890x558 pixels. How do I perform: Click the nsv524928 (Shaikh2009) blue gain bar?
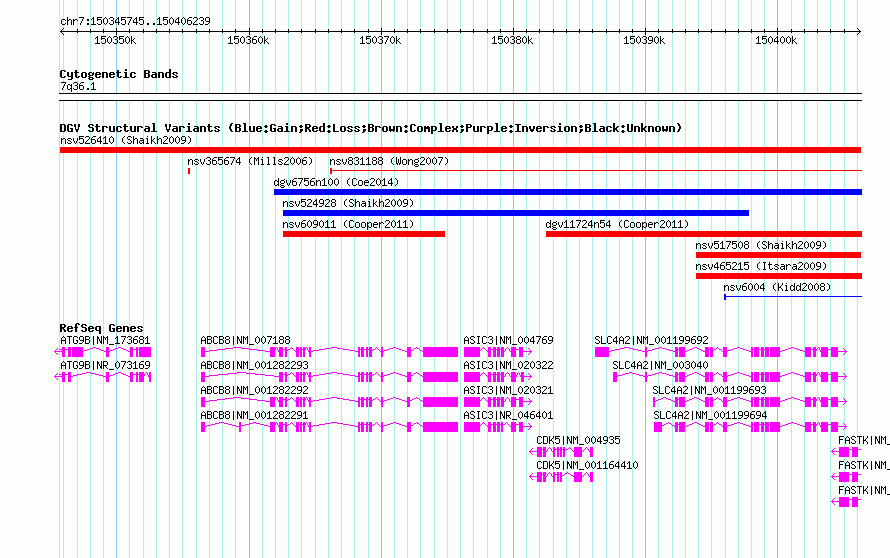pos(516,213)
